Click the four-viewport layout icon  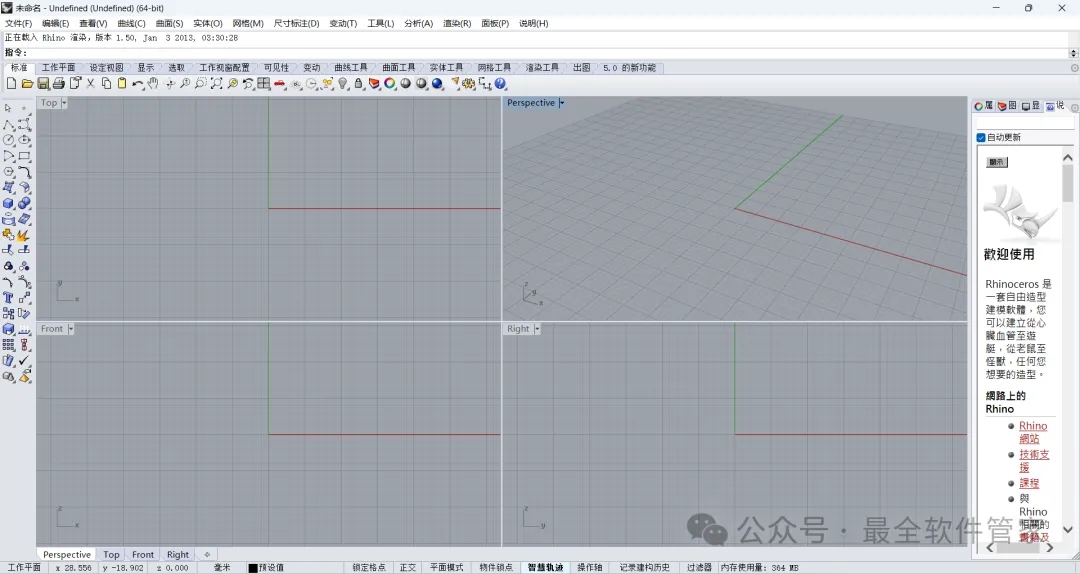264,83
